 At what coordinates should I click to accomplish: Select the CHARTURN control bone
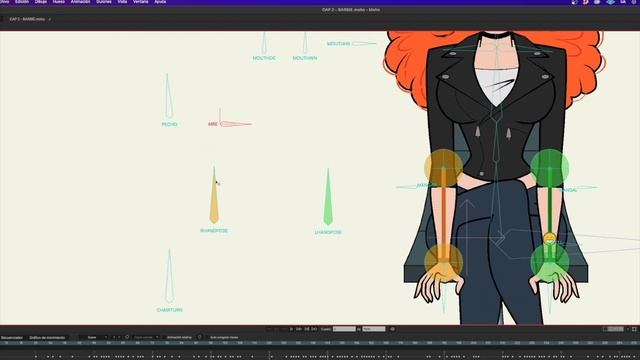(169, 276)
